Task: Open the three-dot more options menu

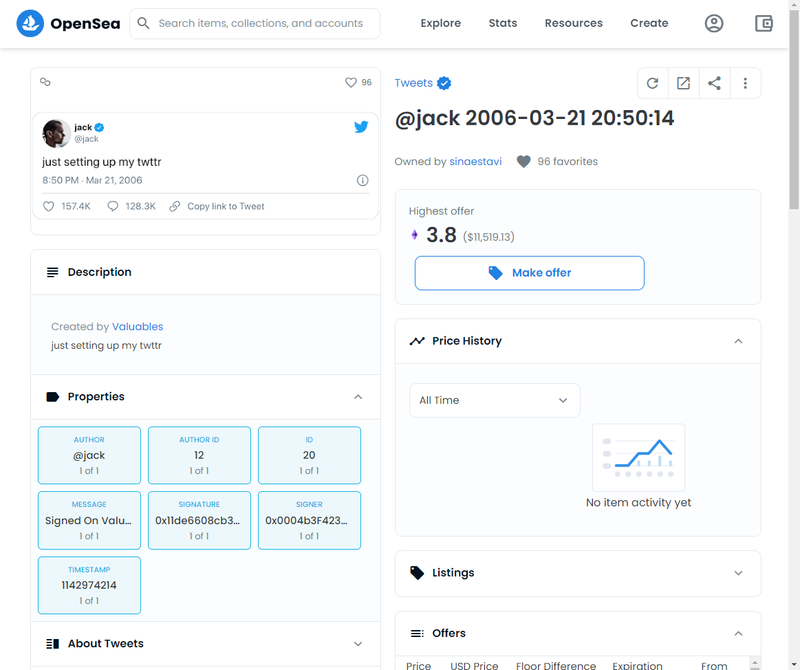Action: [x=745, y=83]
